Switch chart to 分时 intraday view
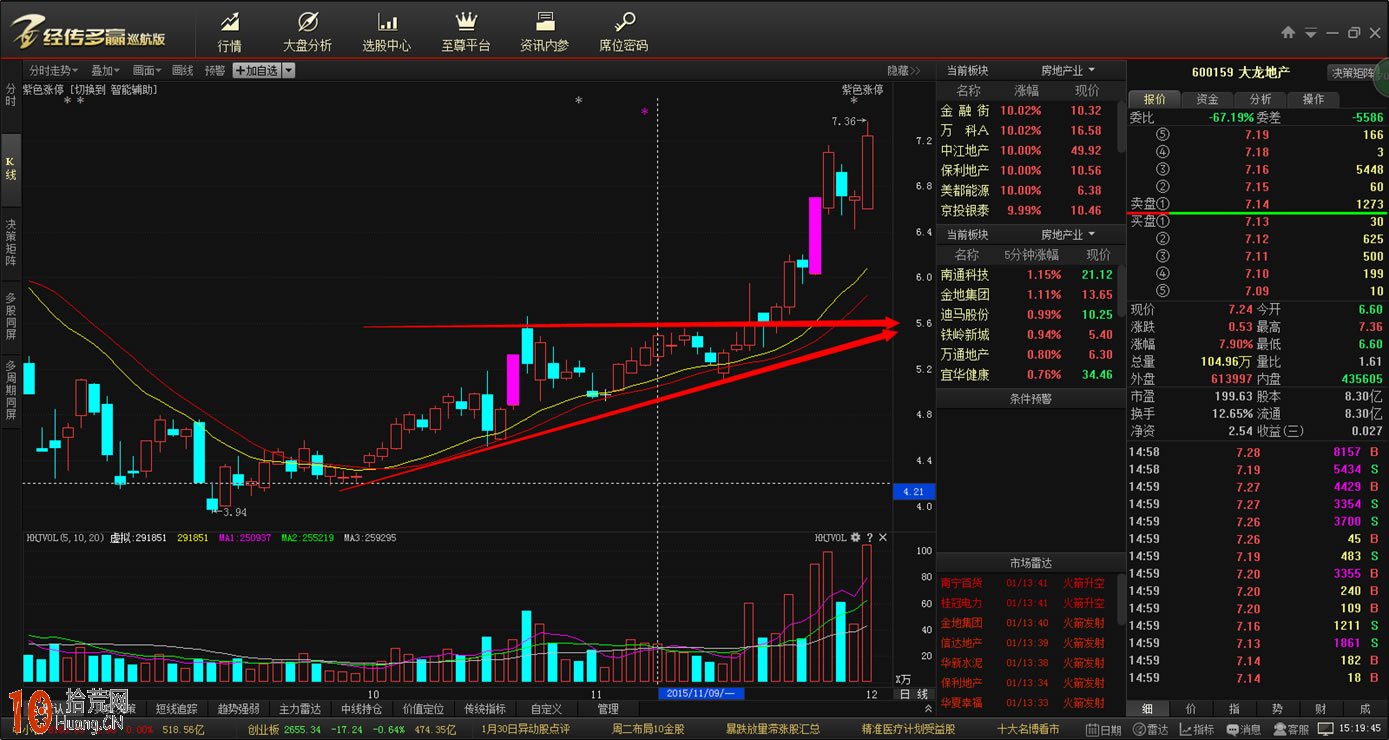The image size is (1389, 740). [x=11, y=95]
